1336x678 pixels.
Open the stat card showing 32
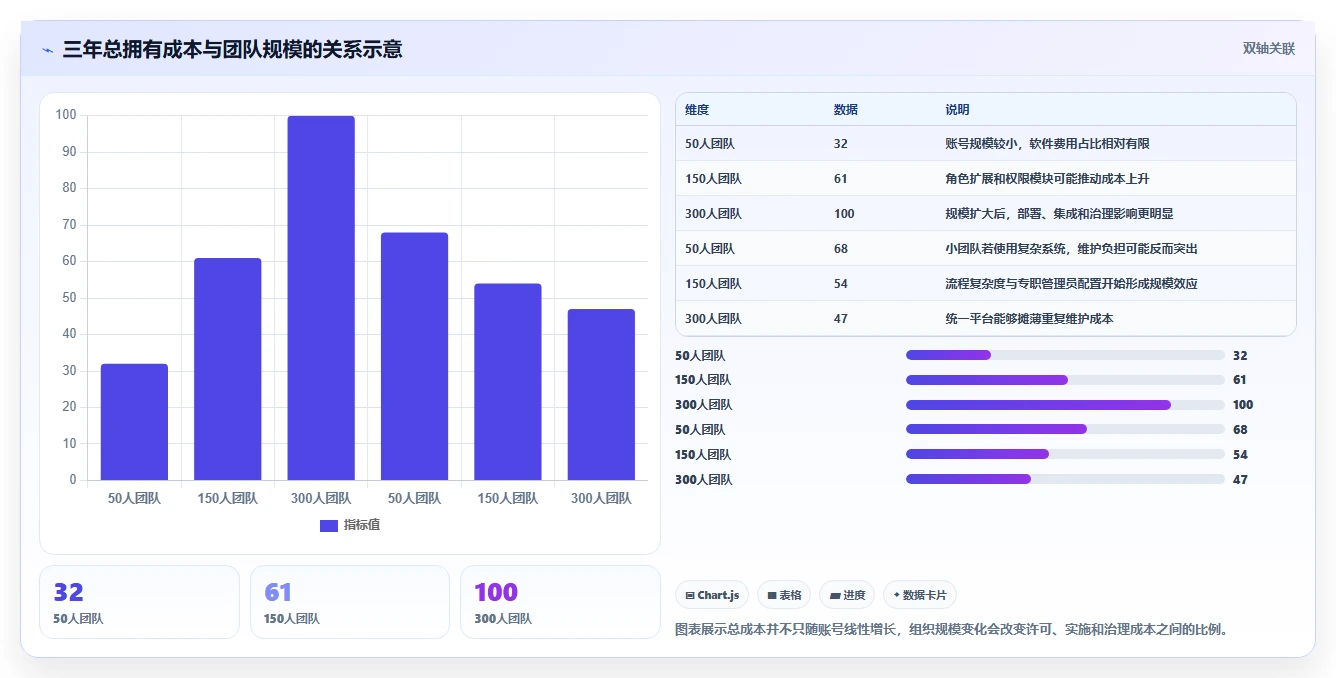pyautogui.click(x=139, y=602)
